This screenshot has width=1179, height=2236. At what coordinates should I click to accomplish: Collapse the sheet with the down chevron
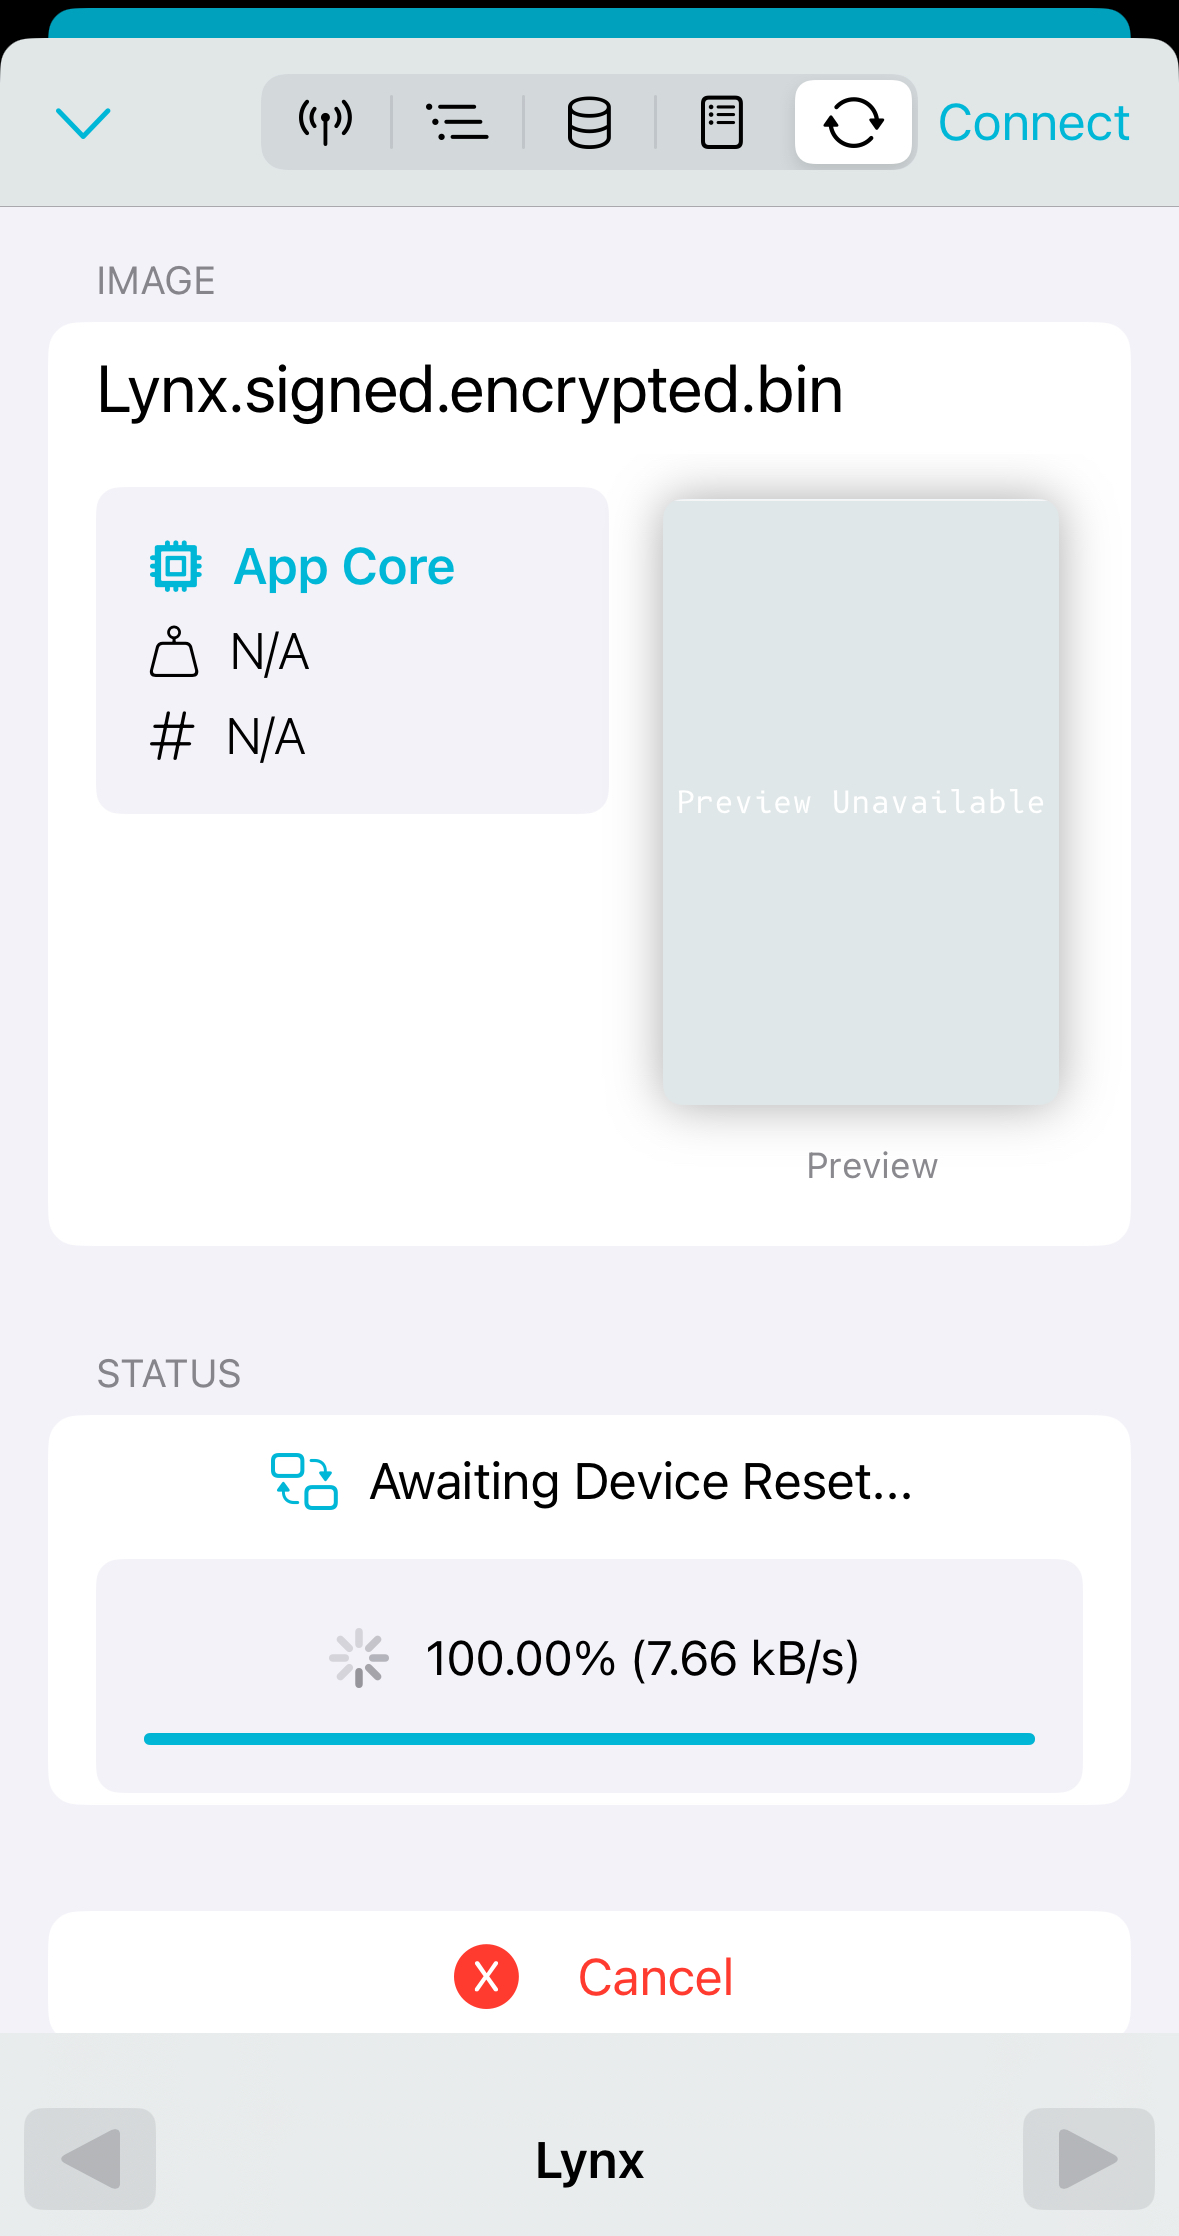coord(83,123)
